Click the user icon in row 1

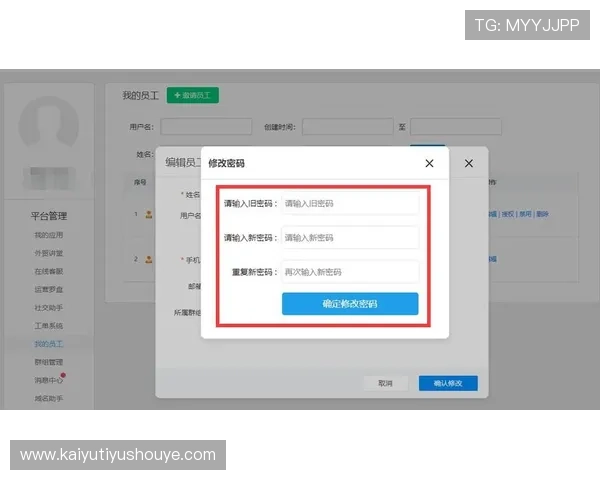149,214
